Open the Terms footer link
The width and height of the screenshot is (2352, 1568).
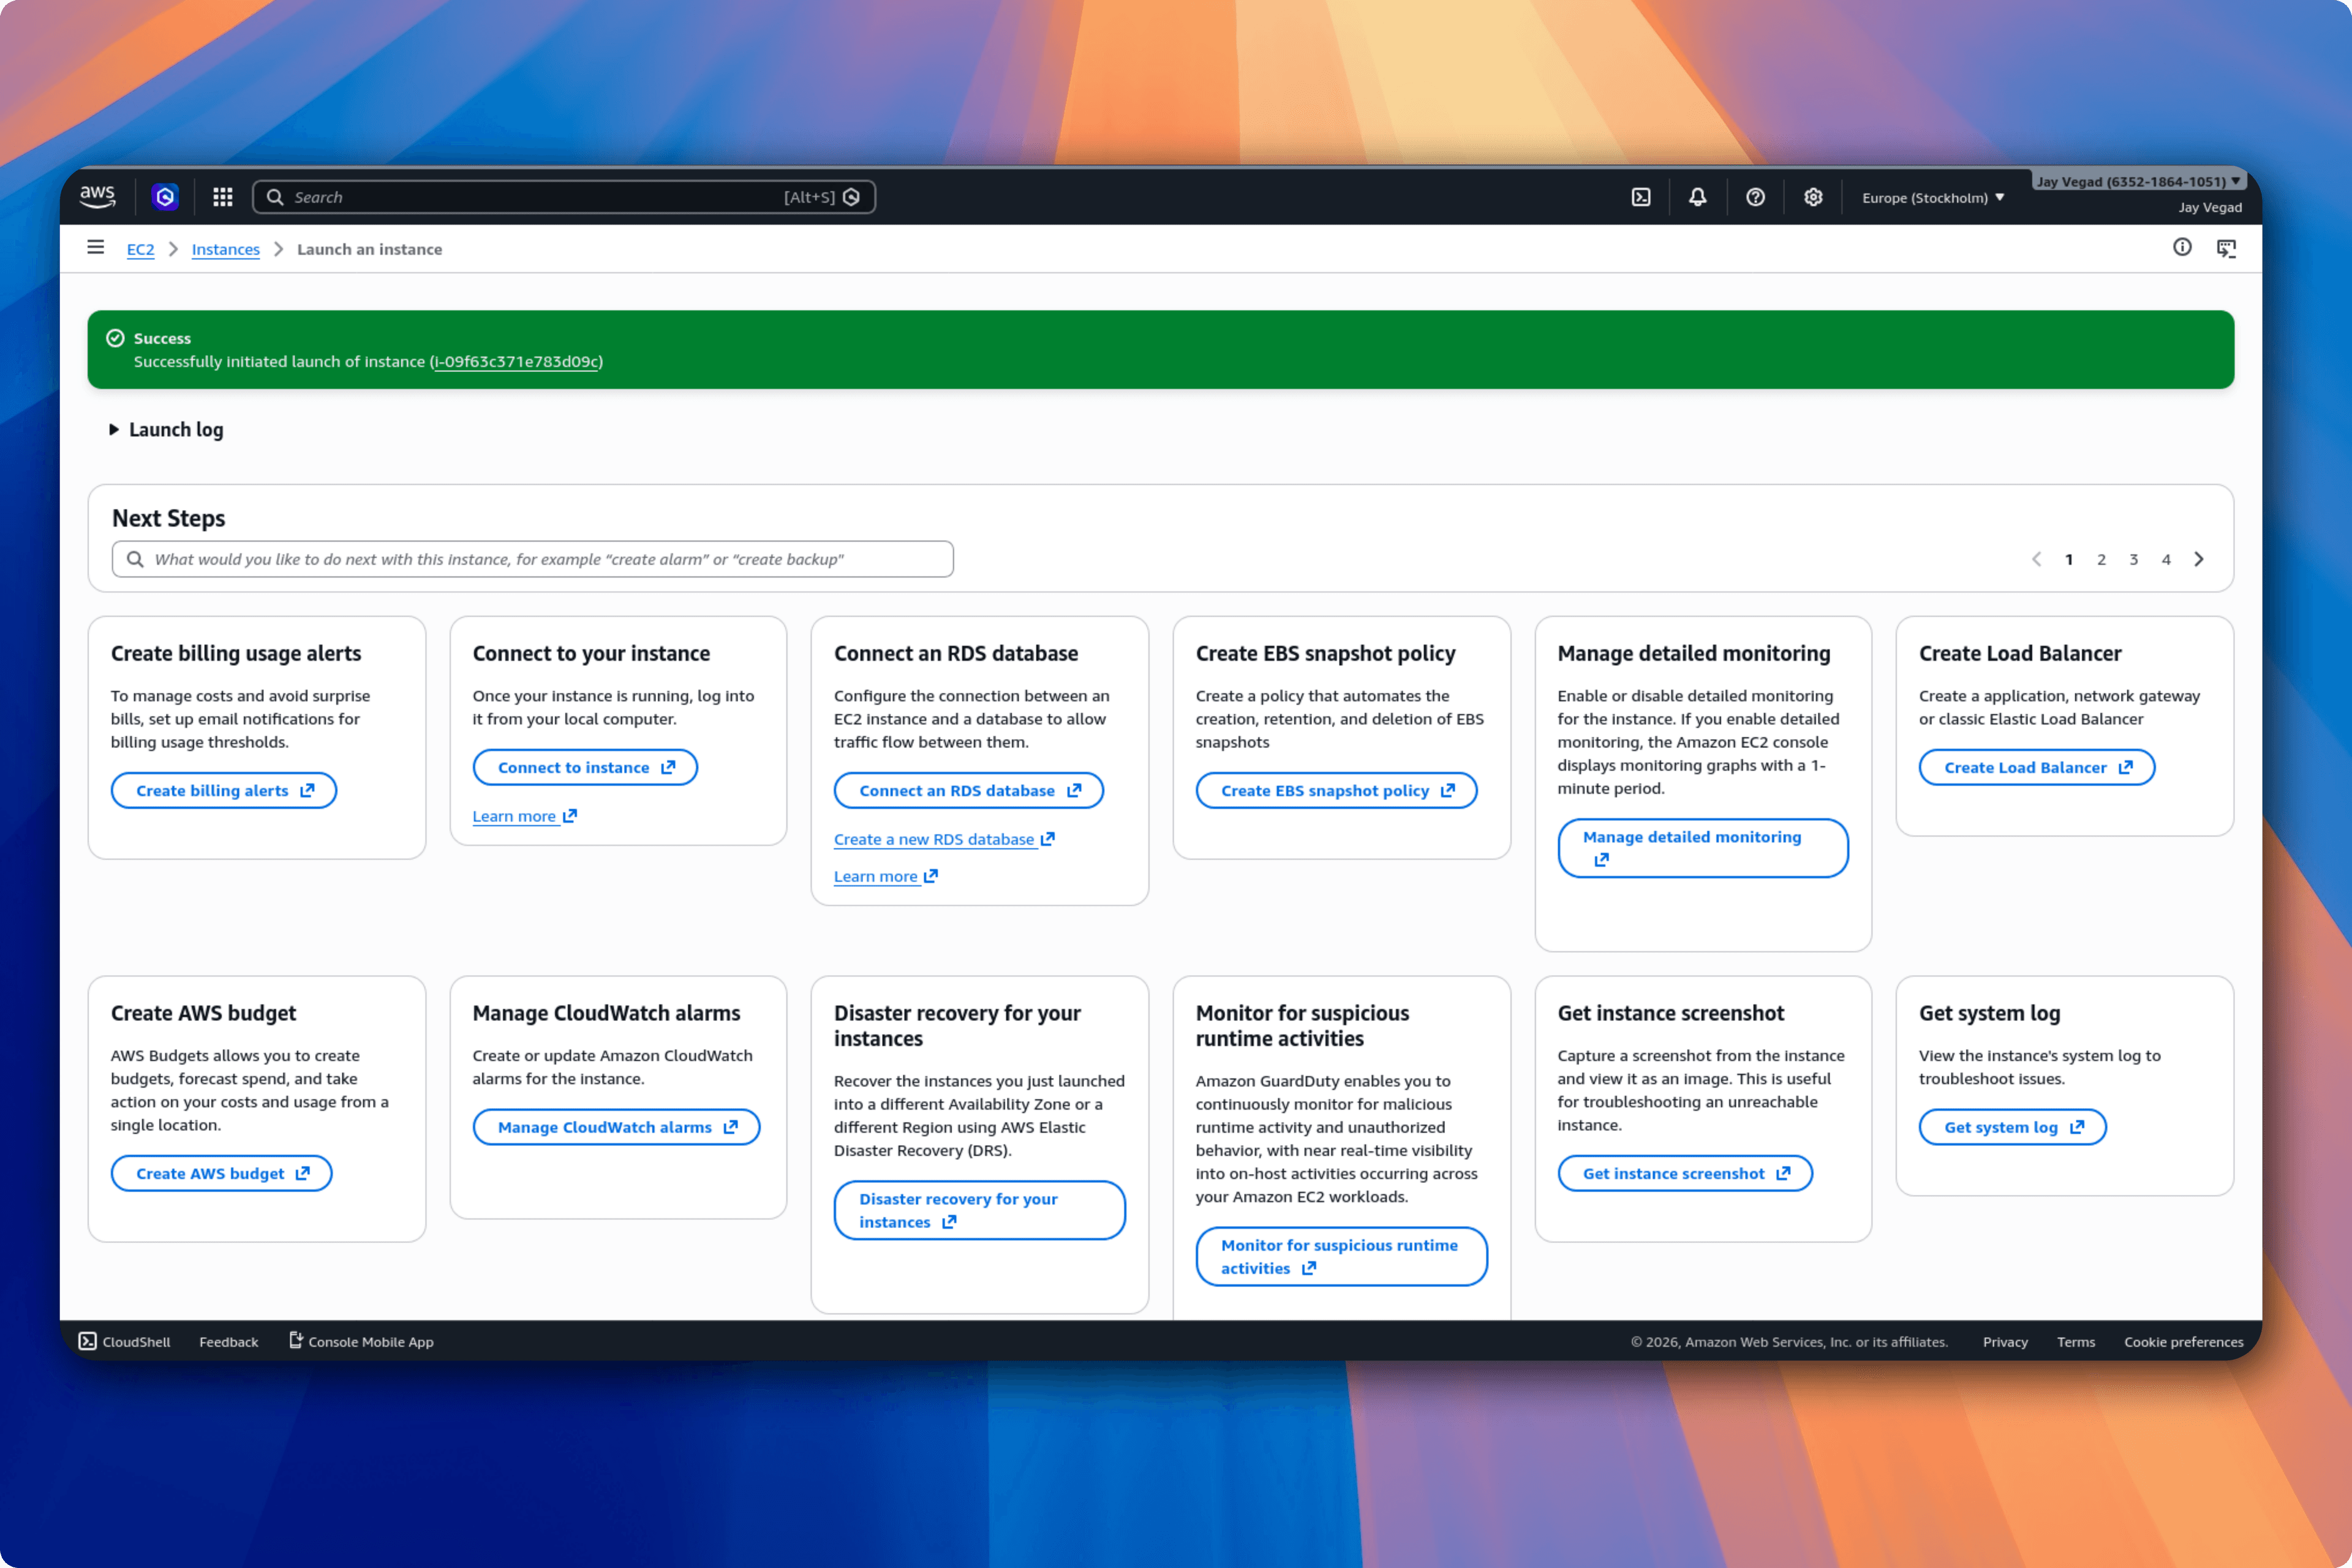coord(2076,1342)
